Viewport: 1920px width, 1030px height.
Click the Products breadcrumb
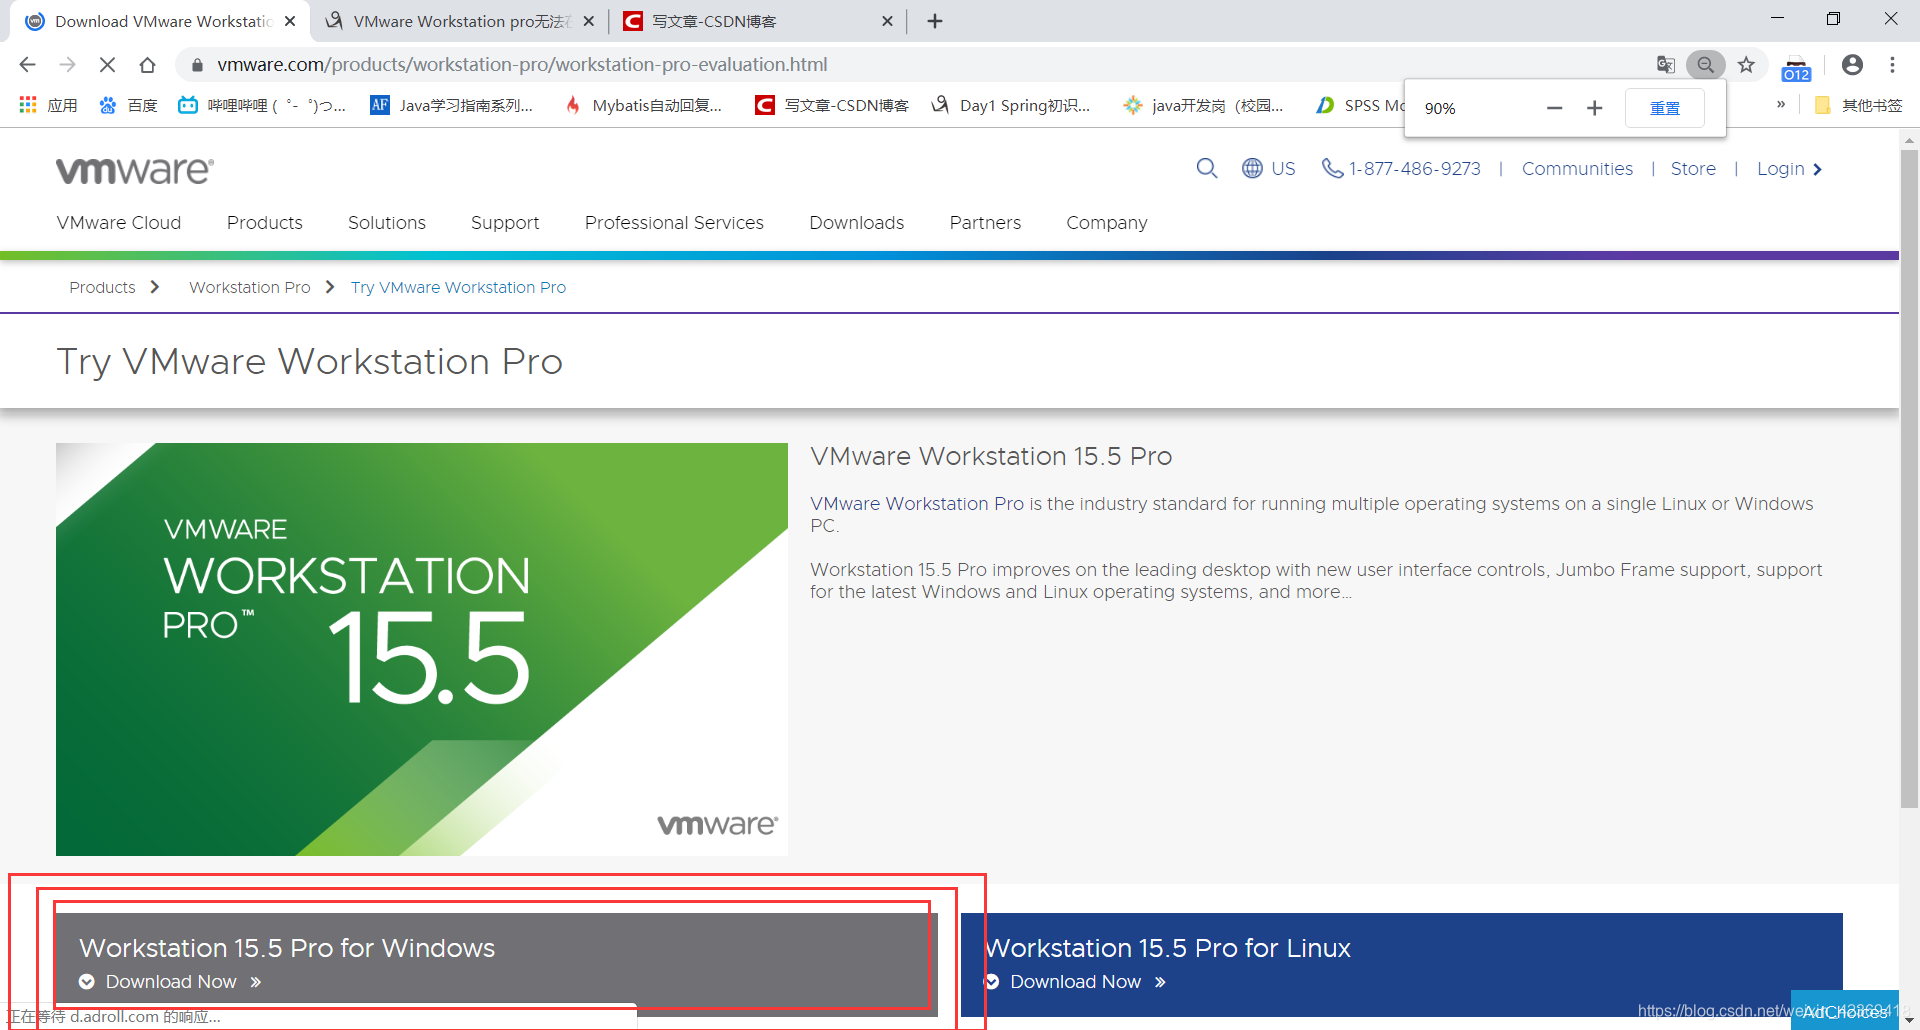(102, 287)
